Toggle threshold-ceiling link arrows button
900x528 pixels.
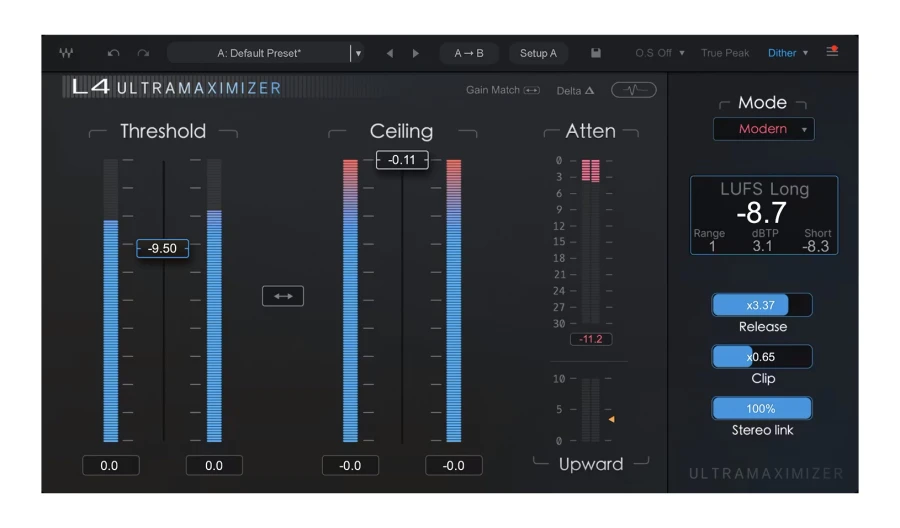283,296
